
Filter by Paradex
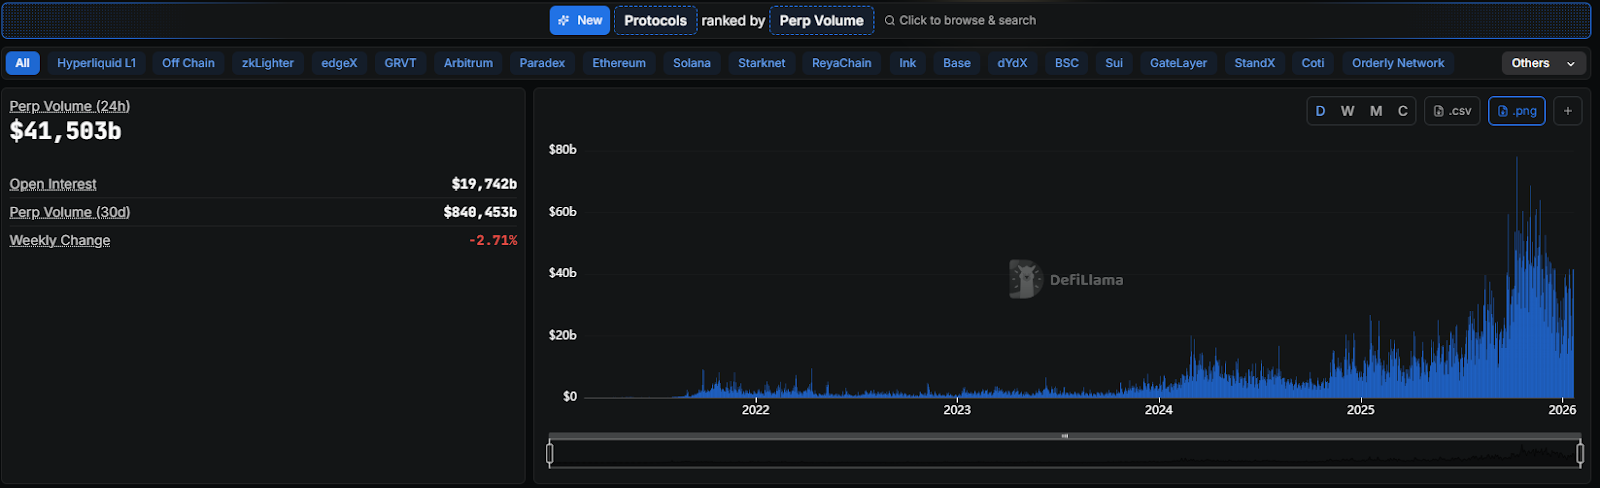542,63
